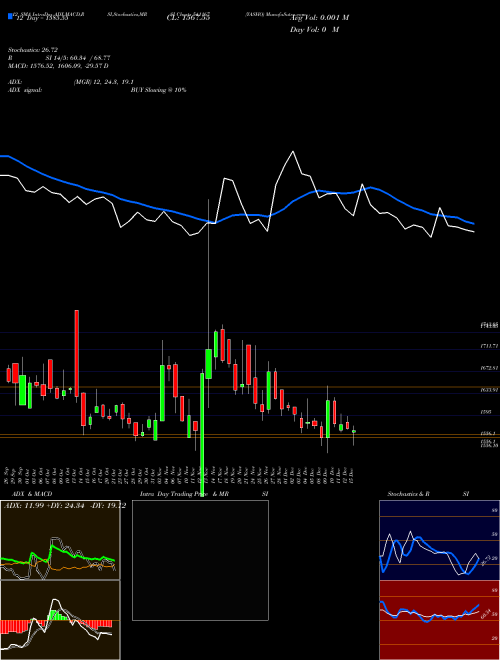Viewport: 500px width, 660px height.
Task: Click the 'Stochastics: 26.72' reading
Action: coord(32,50)
